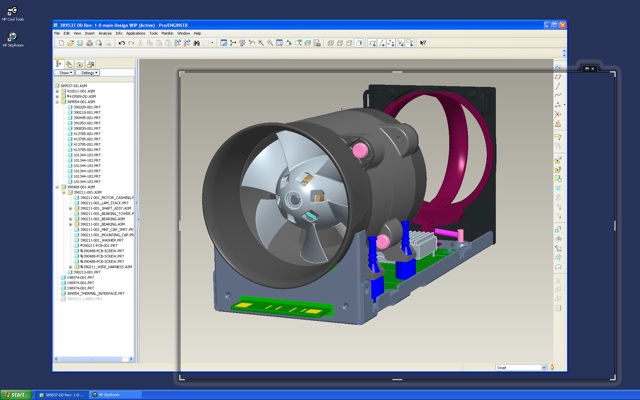640x400 pixels.
Task: Click the New file icon in toolbar
Action: coord(62,43)
